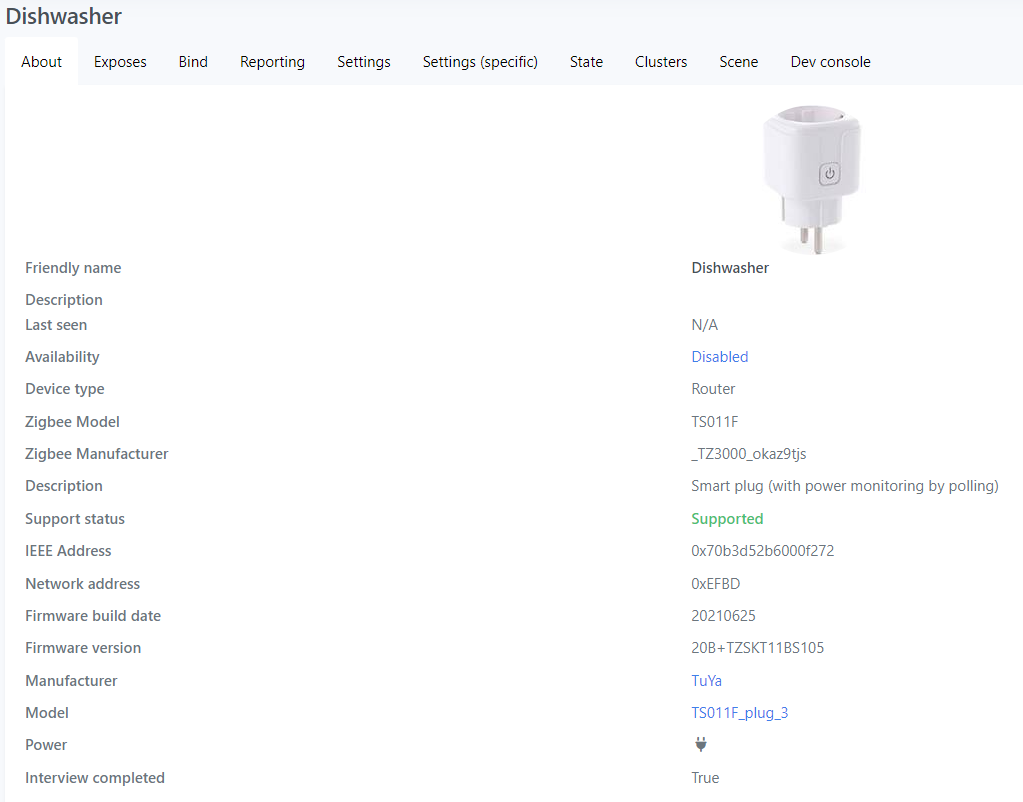Select the IEEE Address value
1023x802 pixels.
click(762, 550)
